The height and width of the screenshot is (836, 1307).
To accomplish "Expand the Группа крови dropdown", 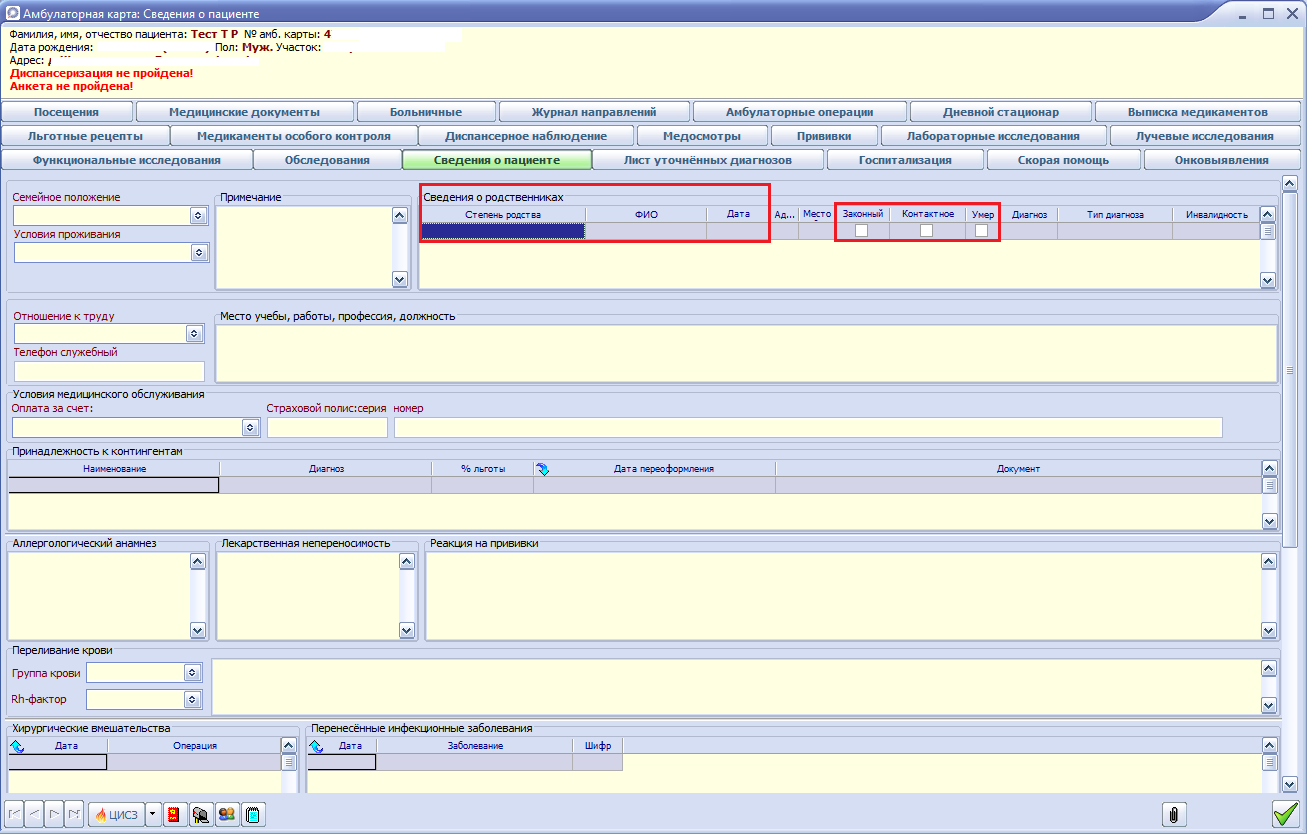I will [x=191, y=673].
